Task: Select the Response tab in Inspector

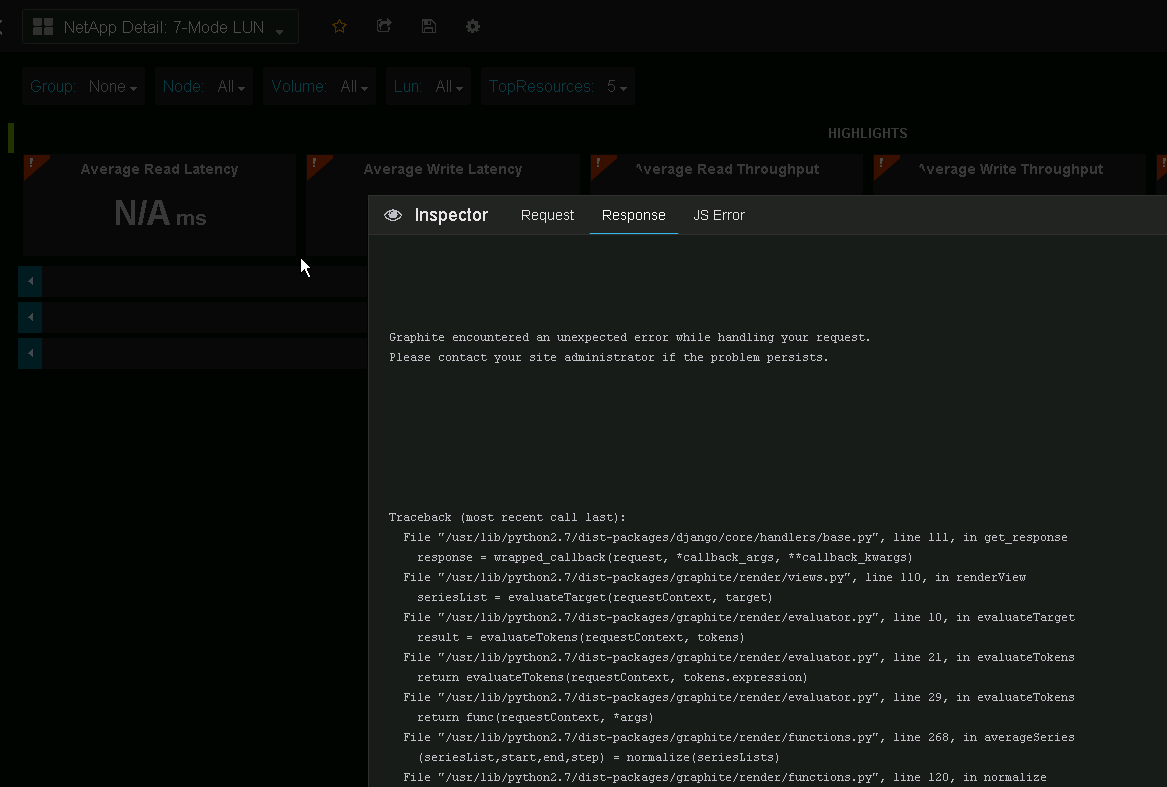Action: pos(633,215)
